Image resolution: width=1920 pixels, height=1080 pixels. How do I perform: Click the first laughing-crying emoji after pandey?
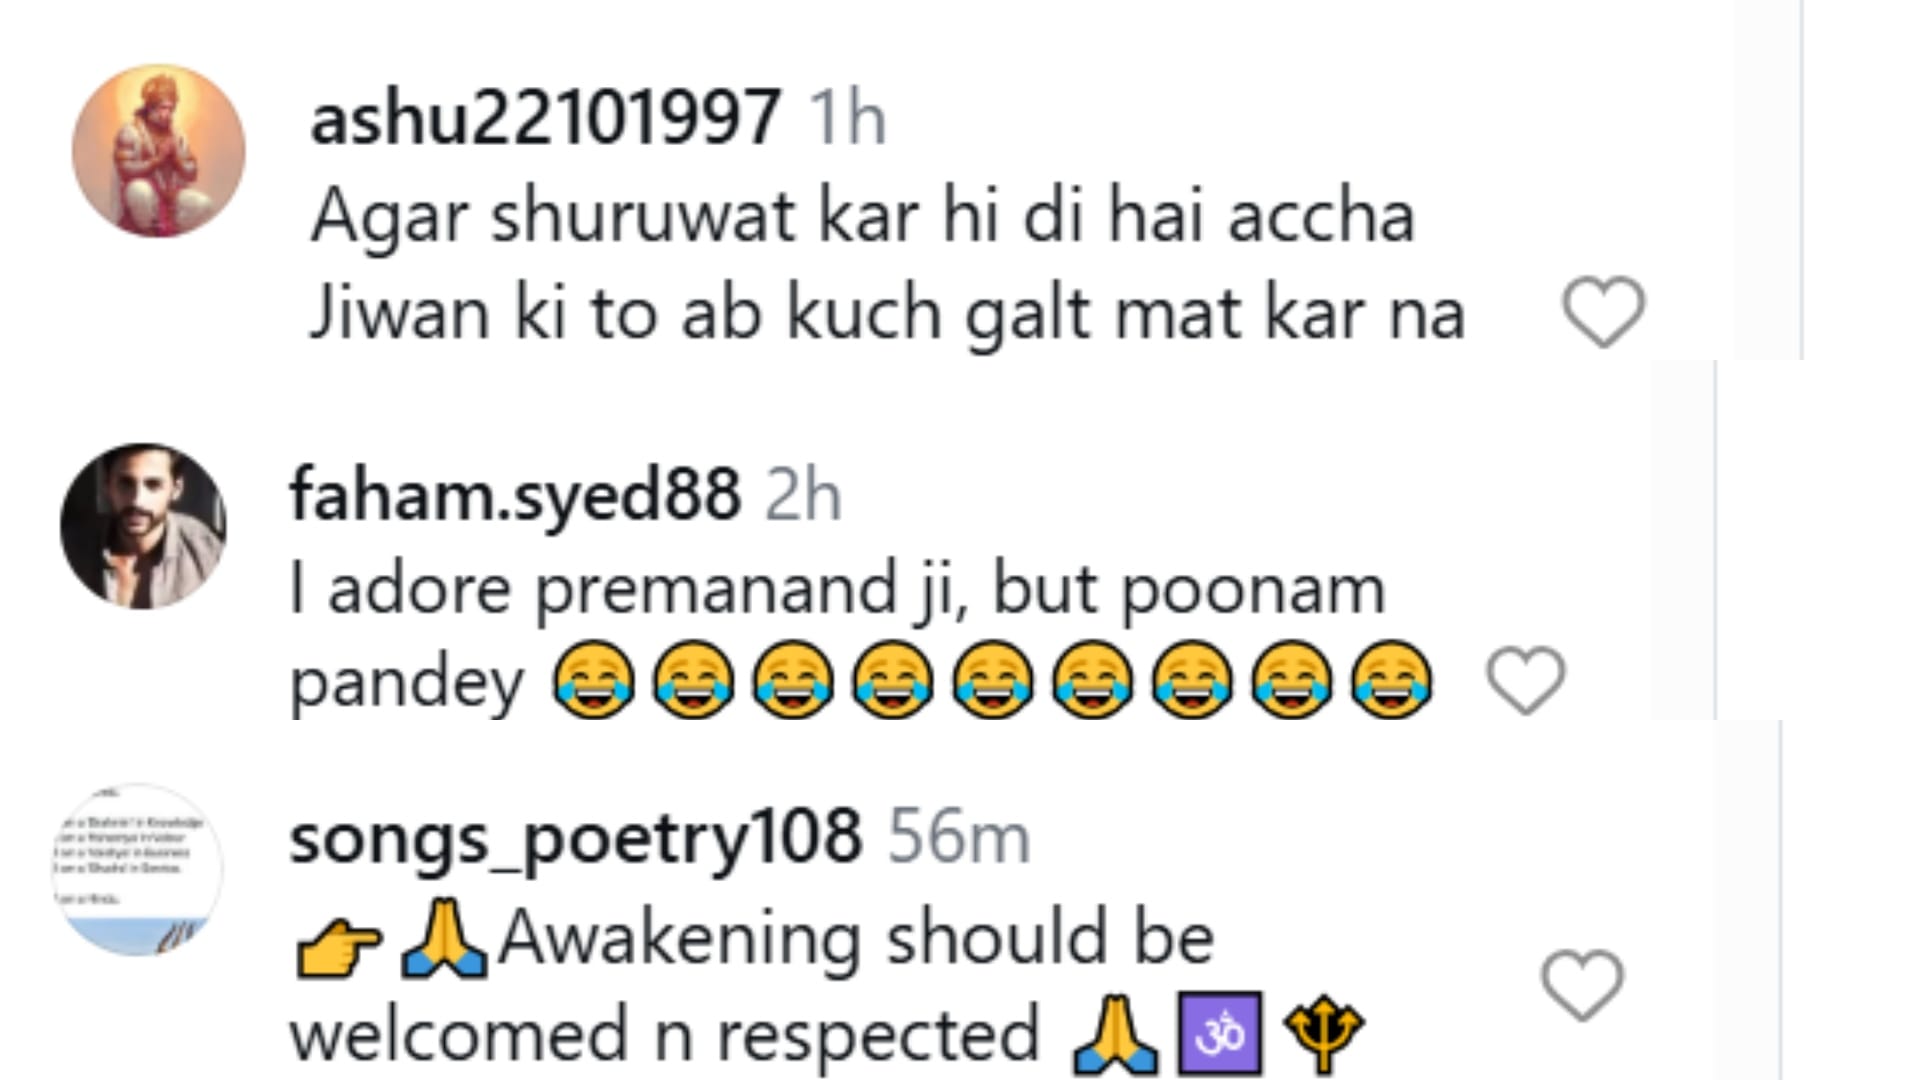click(593, 681)
